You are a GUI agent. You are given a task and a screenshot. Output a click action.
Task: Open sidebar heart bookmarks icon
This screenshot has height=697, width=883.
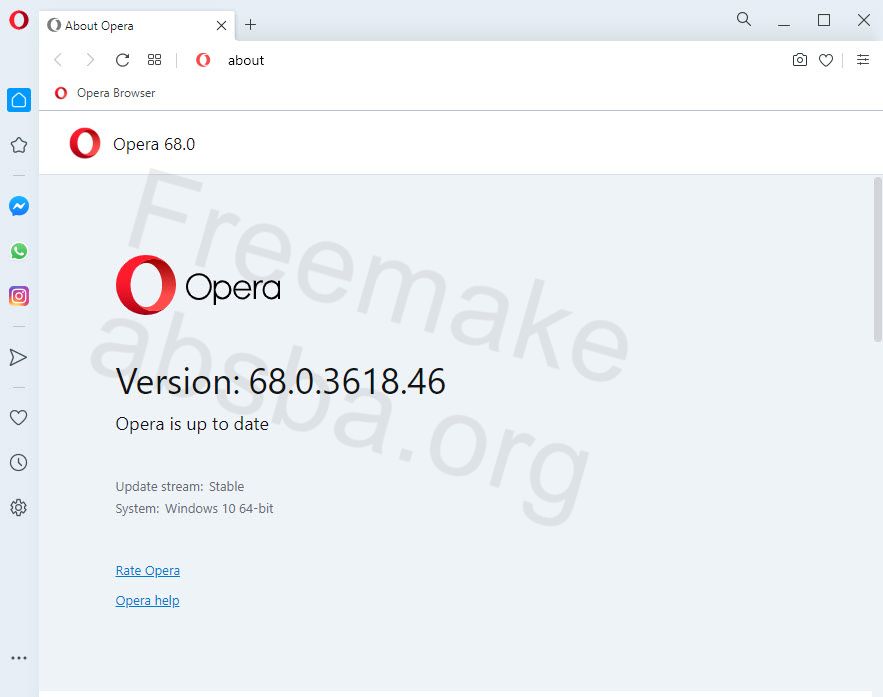19,418
